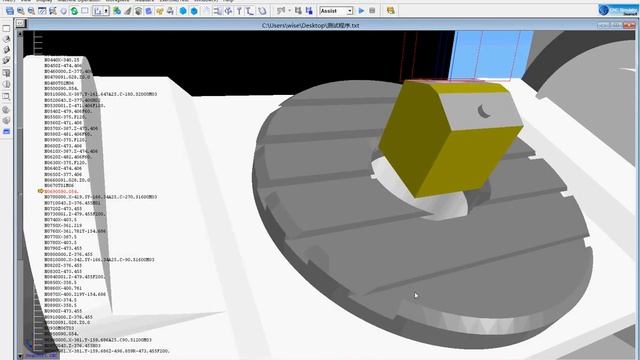Screen dimensions: 640x360
Task: Click the yellow folder icon after stop button
Action: tap(391, 11)
